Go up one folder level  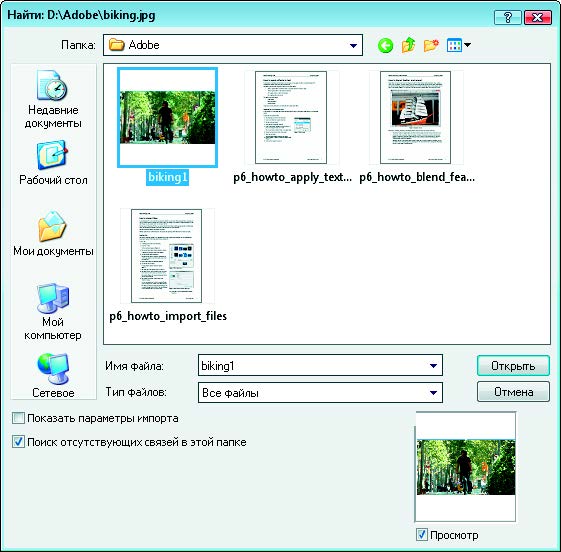click(408, 45)
